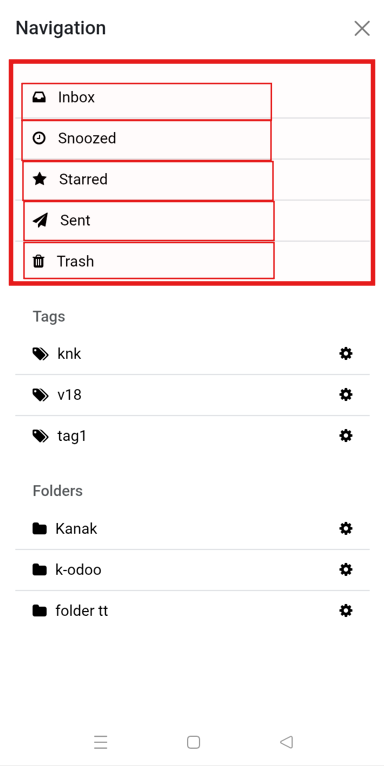Click the Trash bin icon
Image resolution: width=384 pixels, height=766 pixels.
pyautogui.click(x=38, y=262)
